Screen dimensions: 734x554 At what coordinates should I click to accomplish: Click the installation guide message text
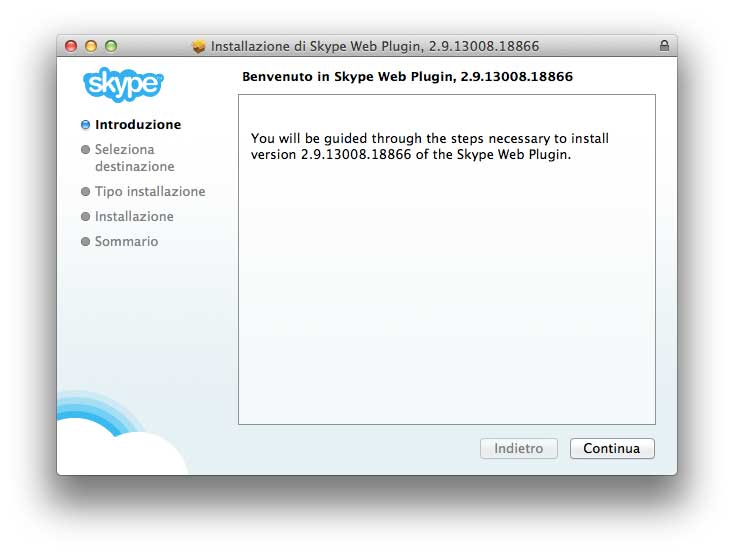pyautogui.click(x=429, y=146)
